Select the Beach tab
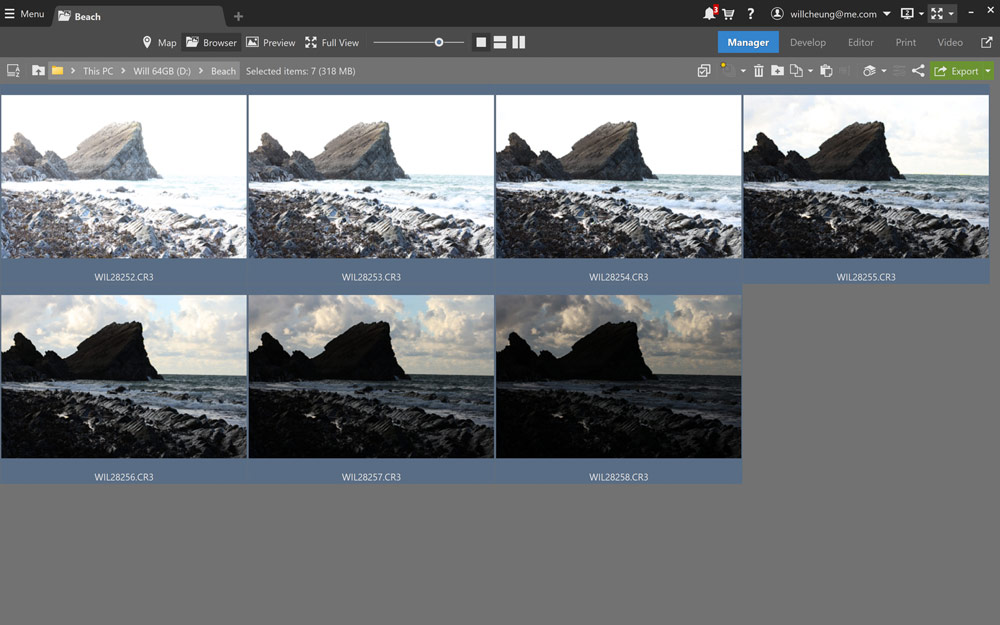 (x=138, y=16)
